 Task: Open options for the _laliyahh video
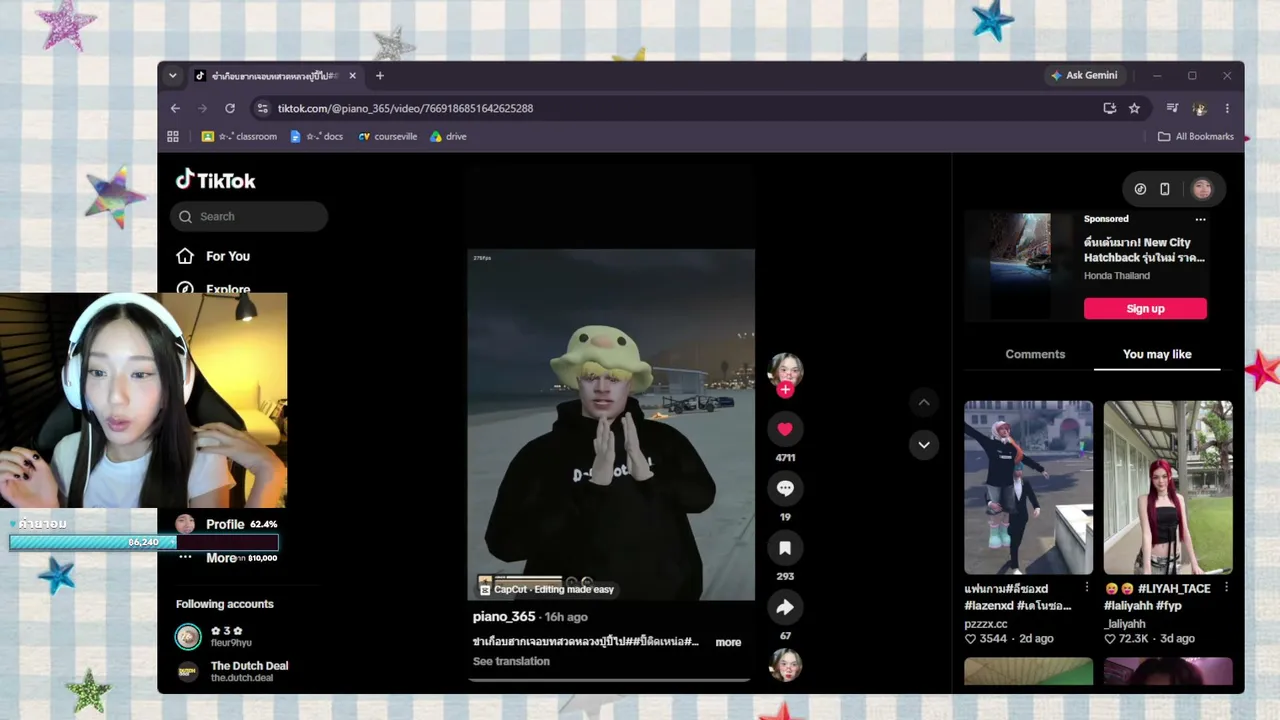click(1226, 588)
